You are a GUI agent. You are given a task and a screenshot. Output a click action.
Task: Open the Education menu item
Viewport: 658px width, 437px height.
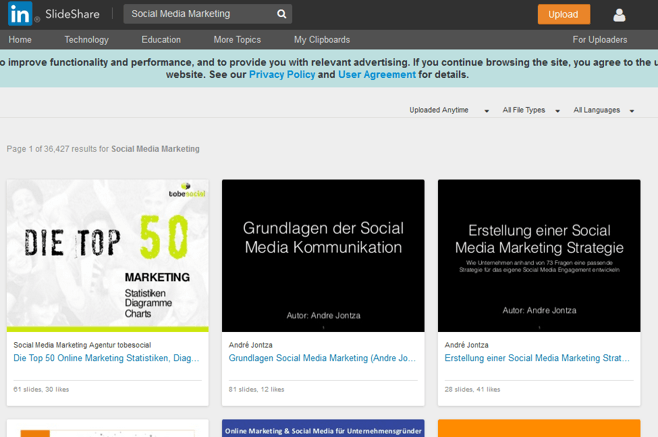[x=161, y=39]
